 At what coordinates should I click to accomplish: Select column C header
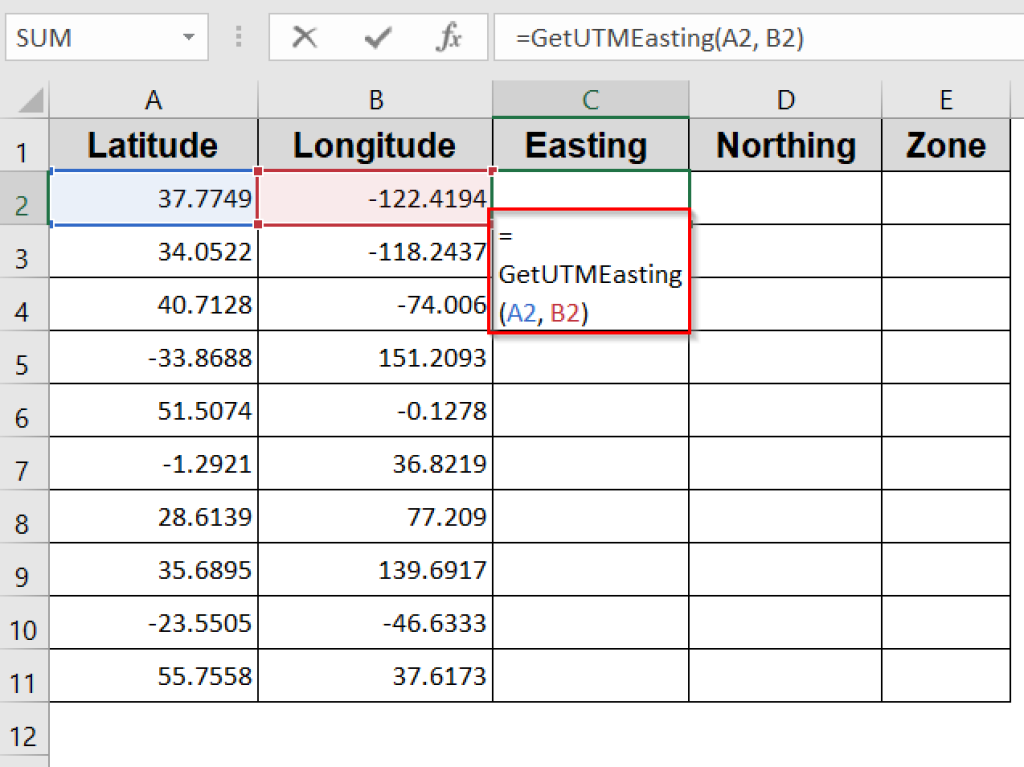[x=590, y=99]
